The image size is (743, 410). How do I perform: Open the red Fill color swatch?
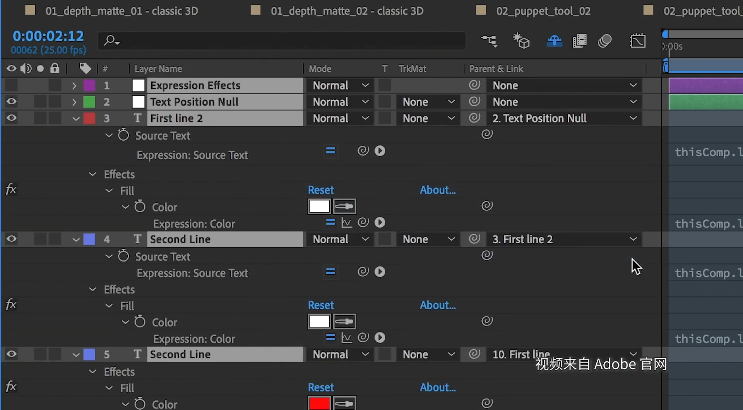click(319, 403)
